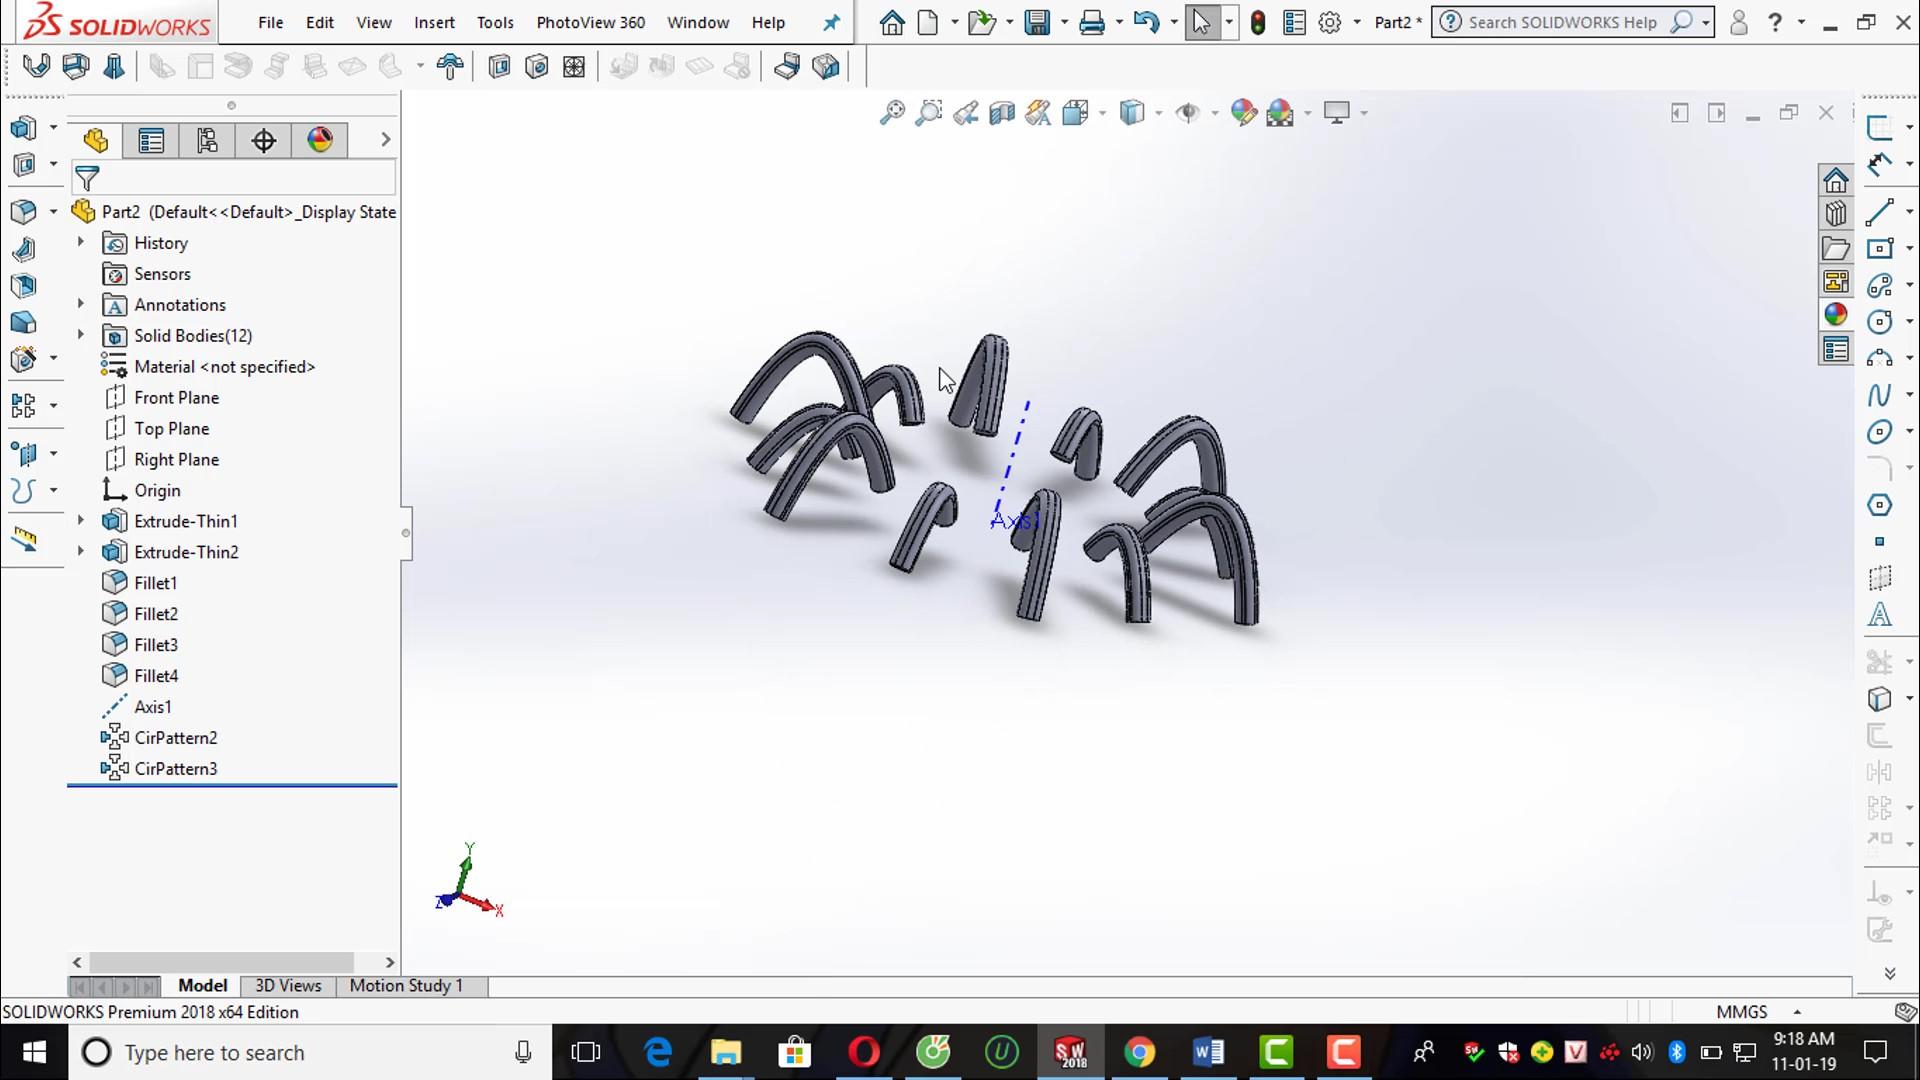1920x1080 pixels.
Task: Open the Design Library in task pane
Action: point(1835,214)
